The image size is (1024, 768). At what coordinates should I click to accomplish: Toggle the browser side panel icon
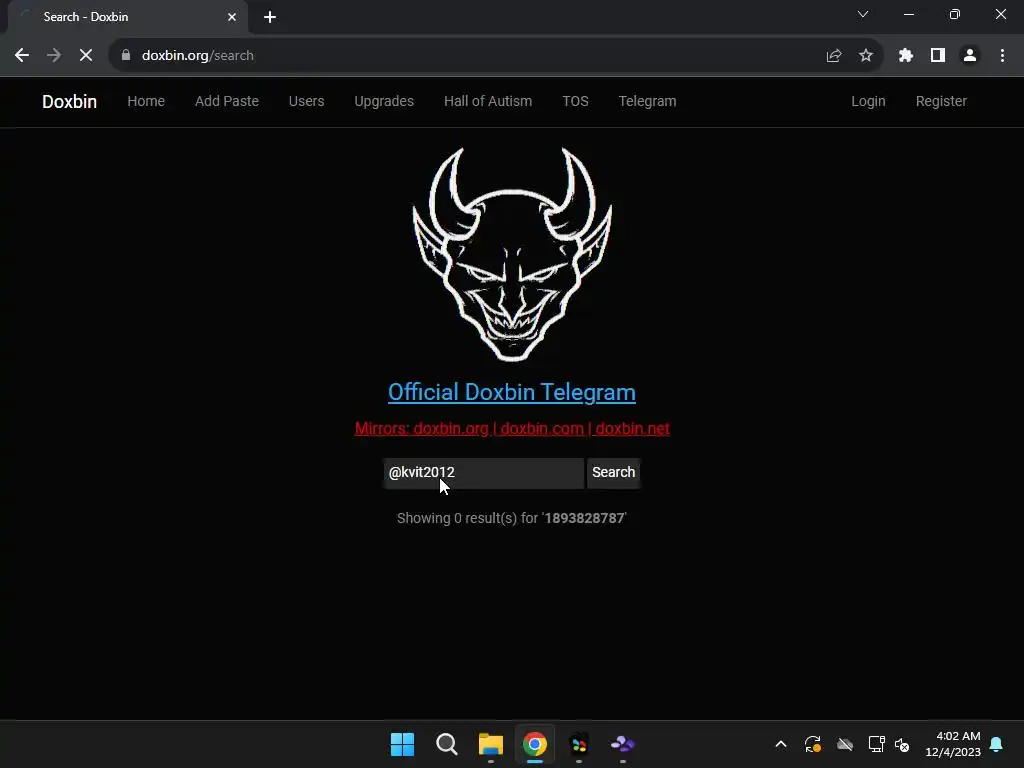tap(938, 56)
